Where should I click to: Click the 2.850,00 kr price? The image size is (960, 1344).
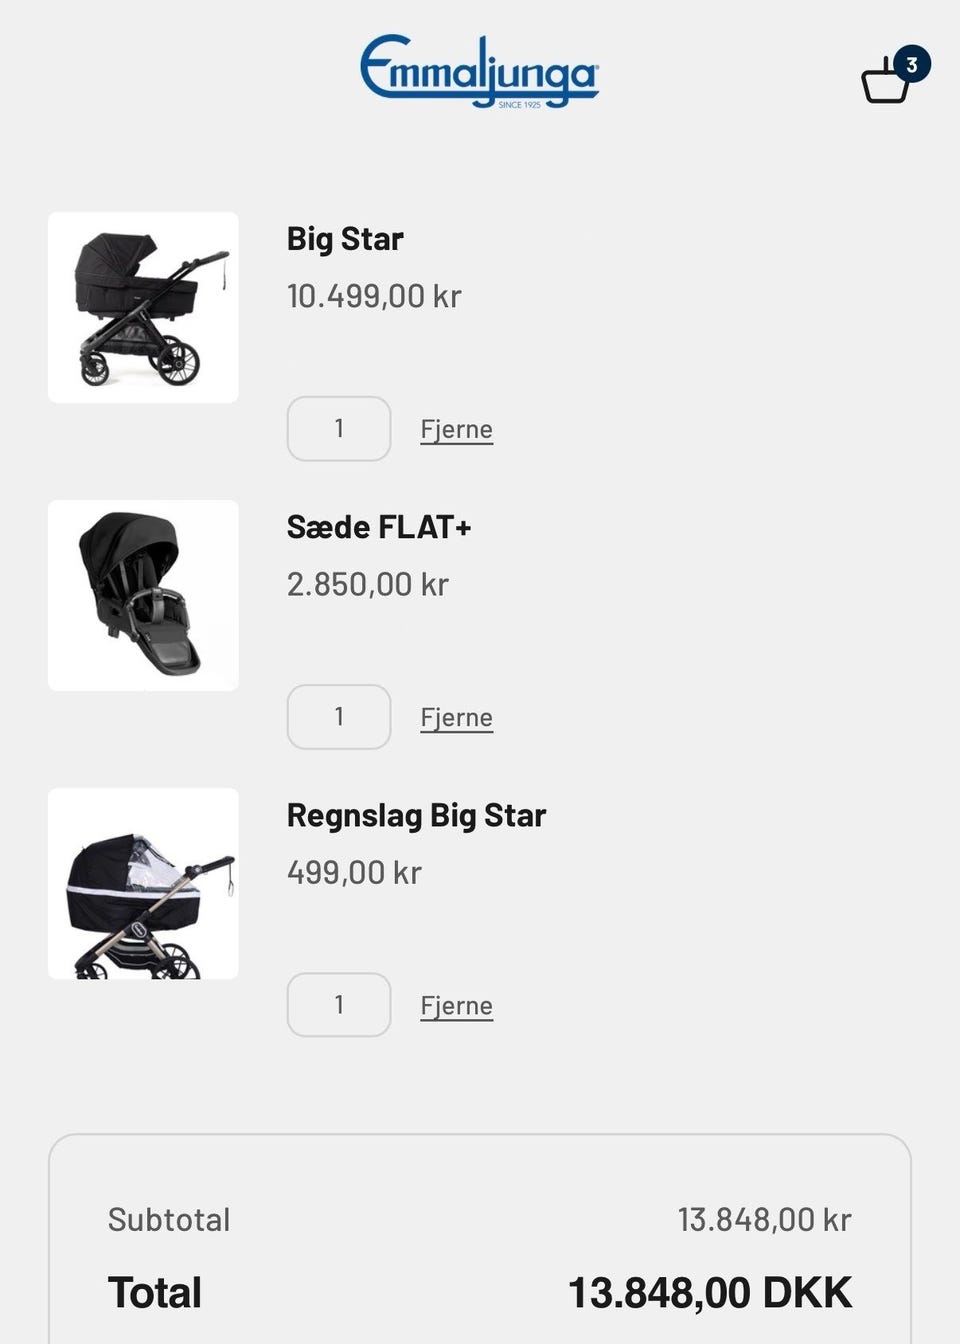point(368,584)
